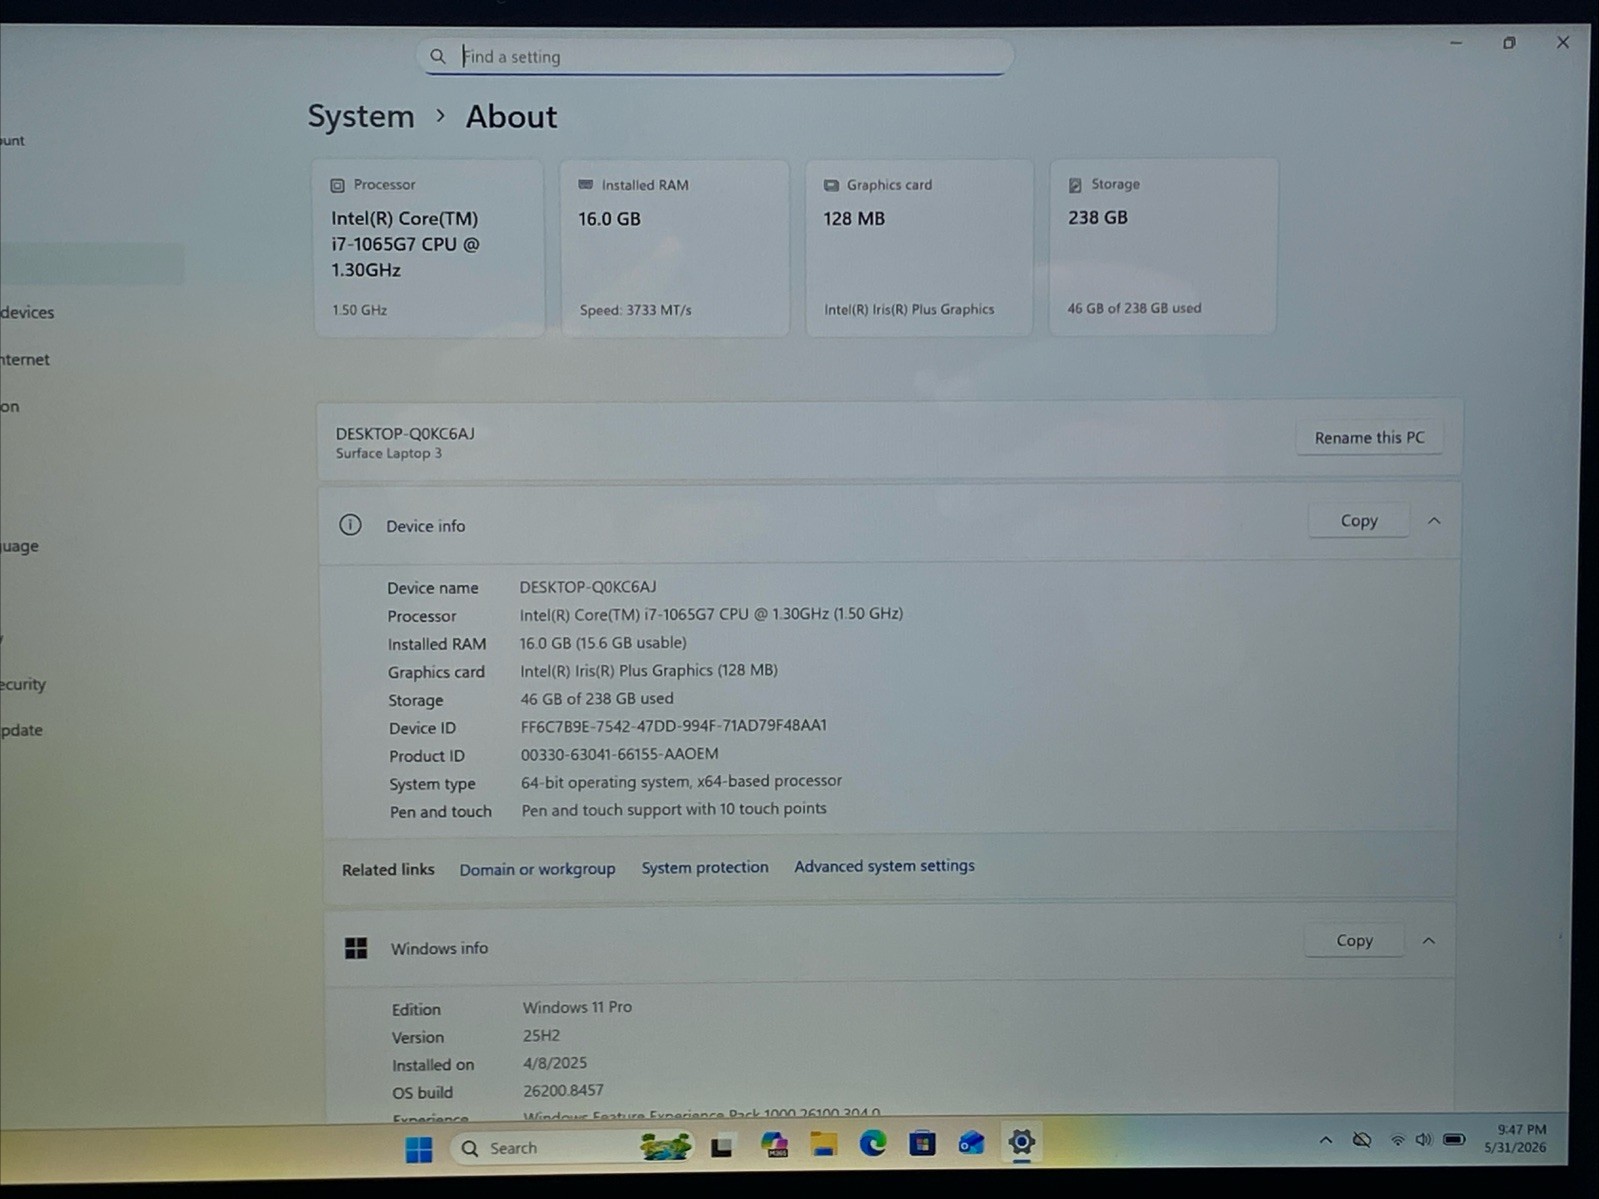Click the Device info circle icon
Screen dimensions: 1599x1199
[350, 525]
